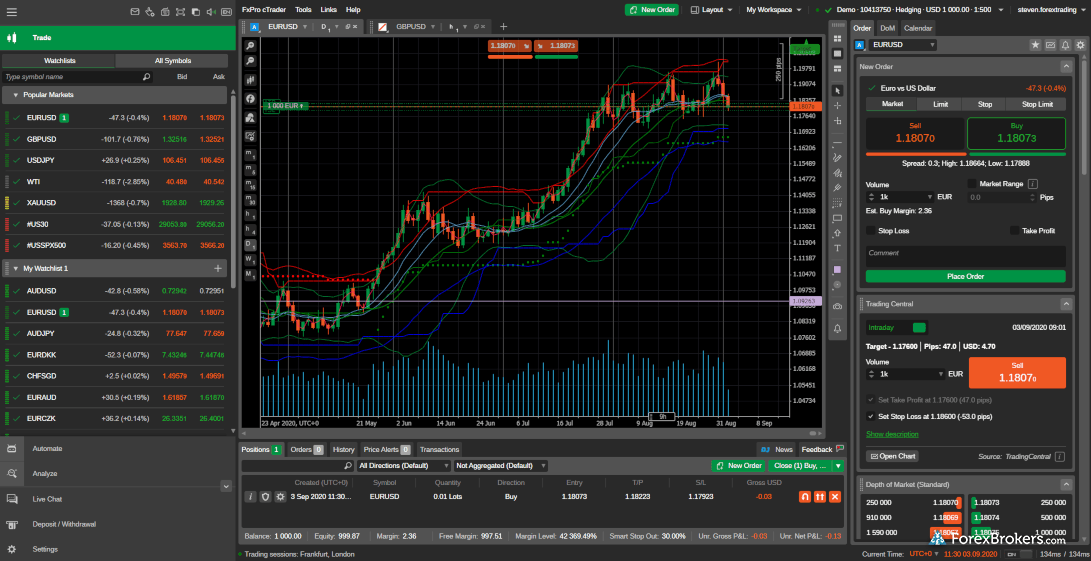Select the text drawing tool
Screen dimensions: 1091x561
(x=837, y=248)
